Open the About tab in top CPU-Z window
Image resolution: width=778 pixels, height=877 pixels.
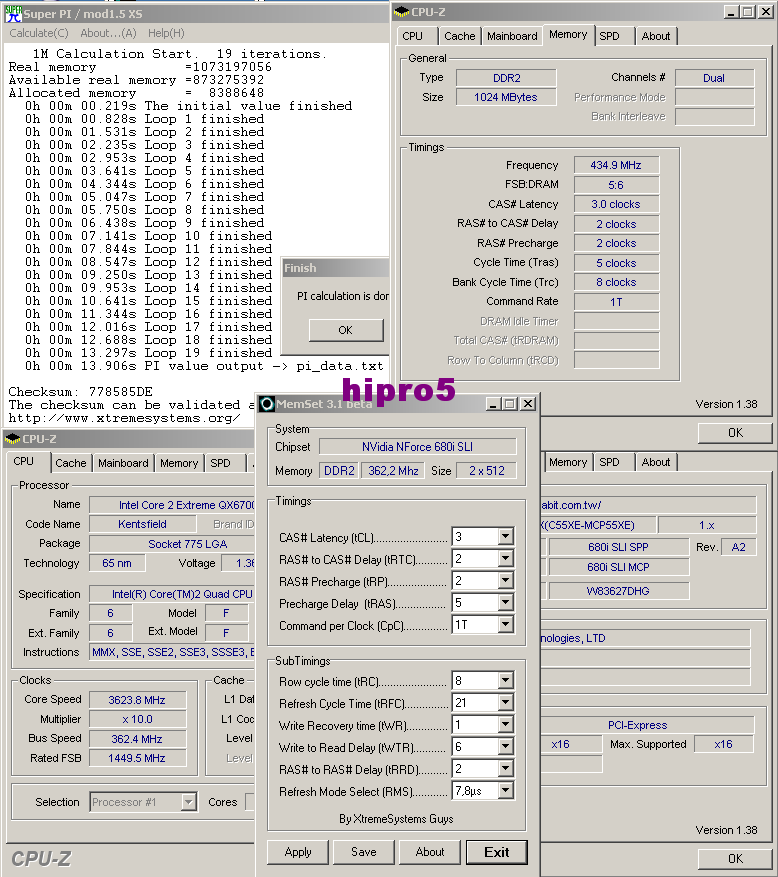[x=656, y=36]
